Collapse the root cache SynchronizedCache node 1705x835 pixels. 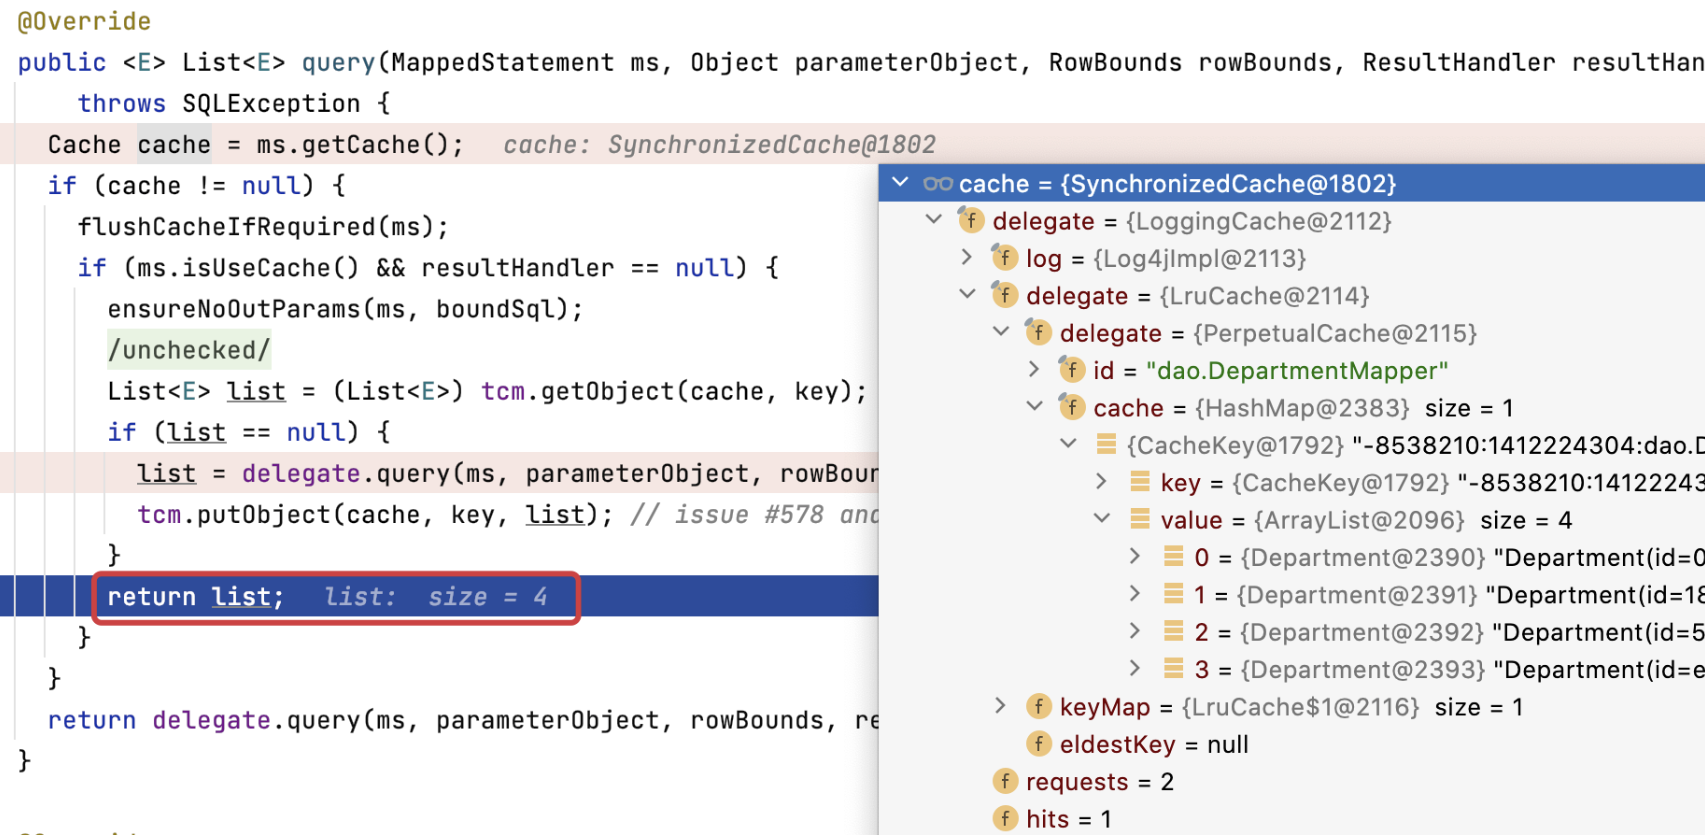tap(900, 183)
